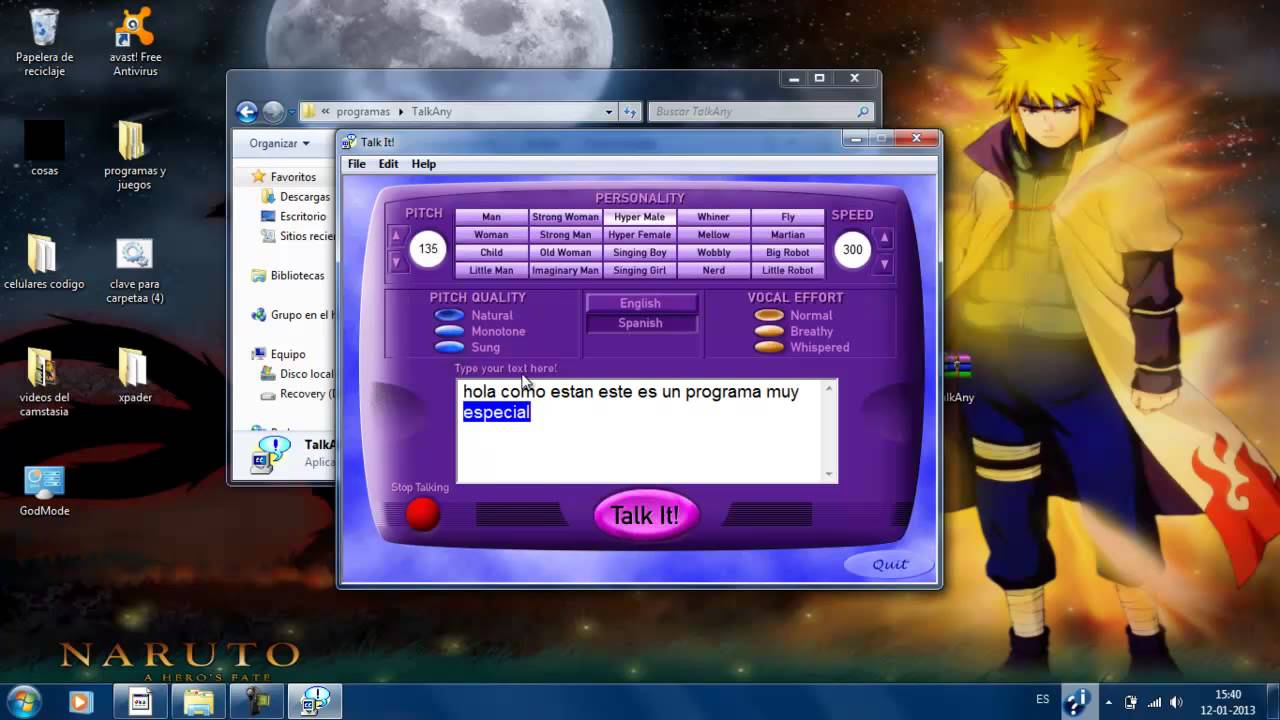Click the volume icon in system tray
Viewport: 1280px width, 720px height.
click(1176, 702)
